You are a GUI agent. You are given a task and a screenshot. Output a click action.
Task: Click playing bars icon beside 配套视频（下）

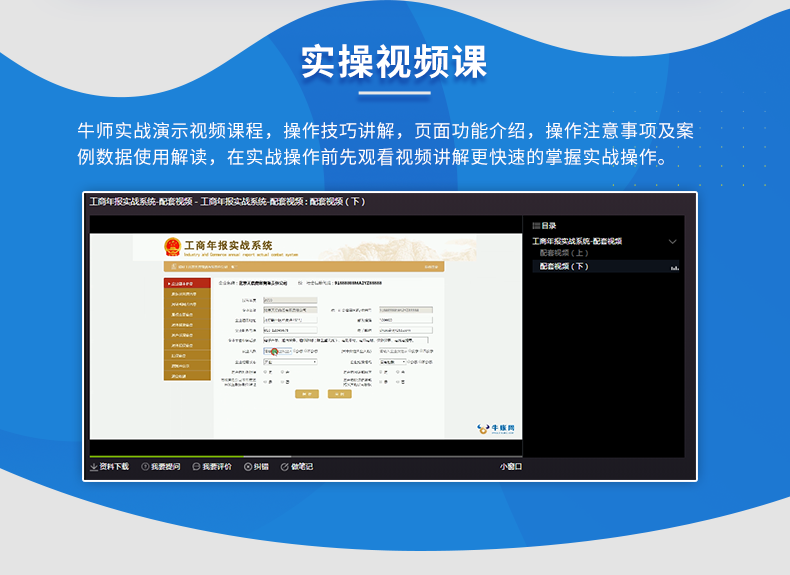pos(674,268)
